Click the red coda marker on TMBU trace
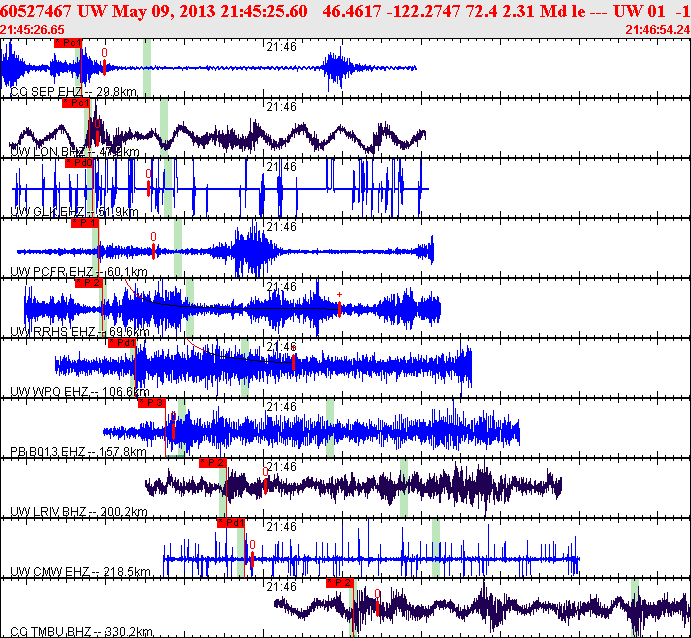 coord(377,608)
